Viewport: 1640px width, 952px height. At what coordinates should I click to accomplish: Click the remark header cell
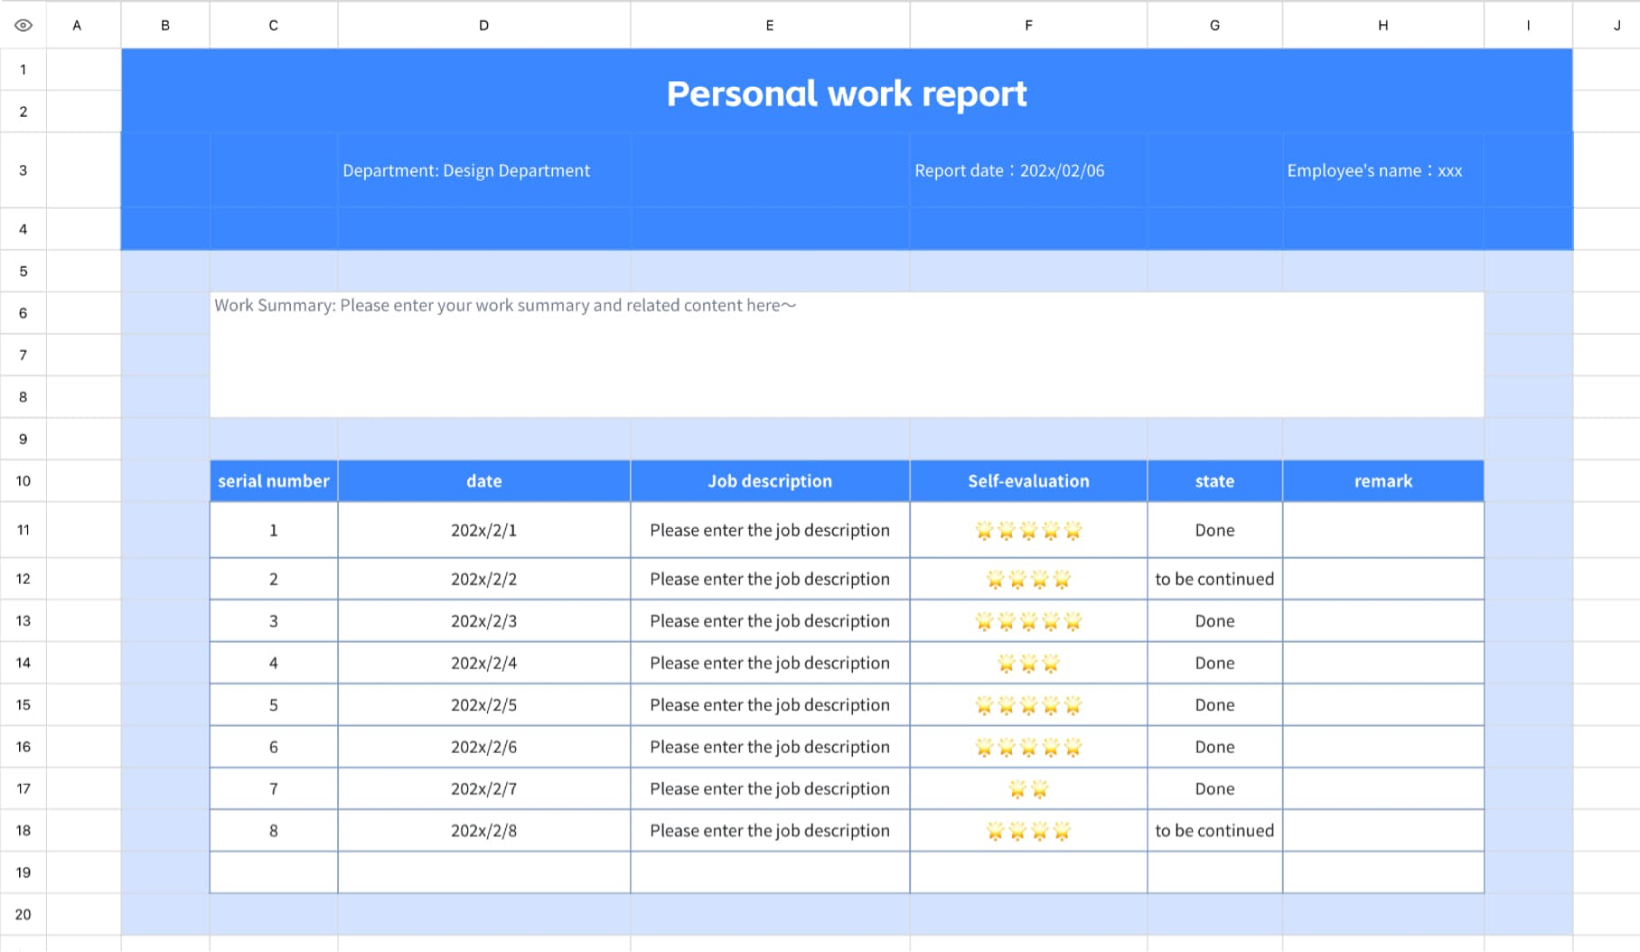(x=1383, y=481)
